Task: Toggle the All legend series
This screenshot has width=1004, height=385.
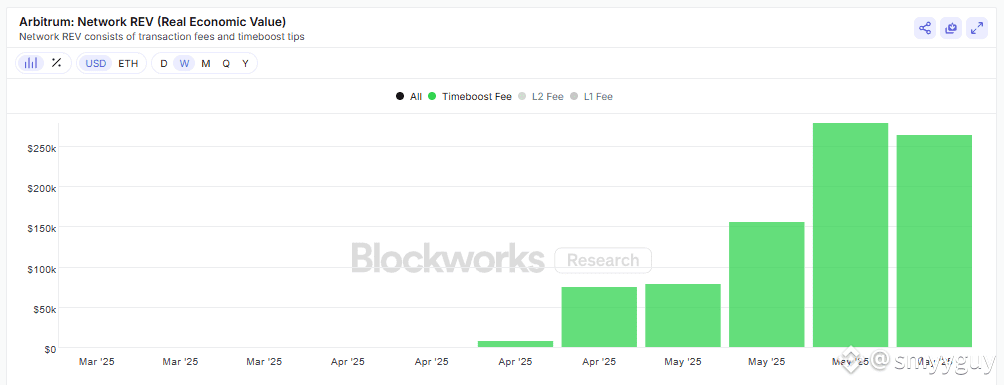Action: pyautogui.click(x=409, y=97)
